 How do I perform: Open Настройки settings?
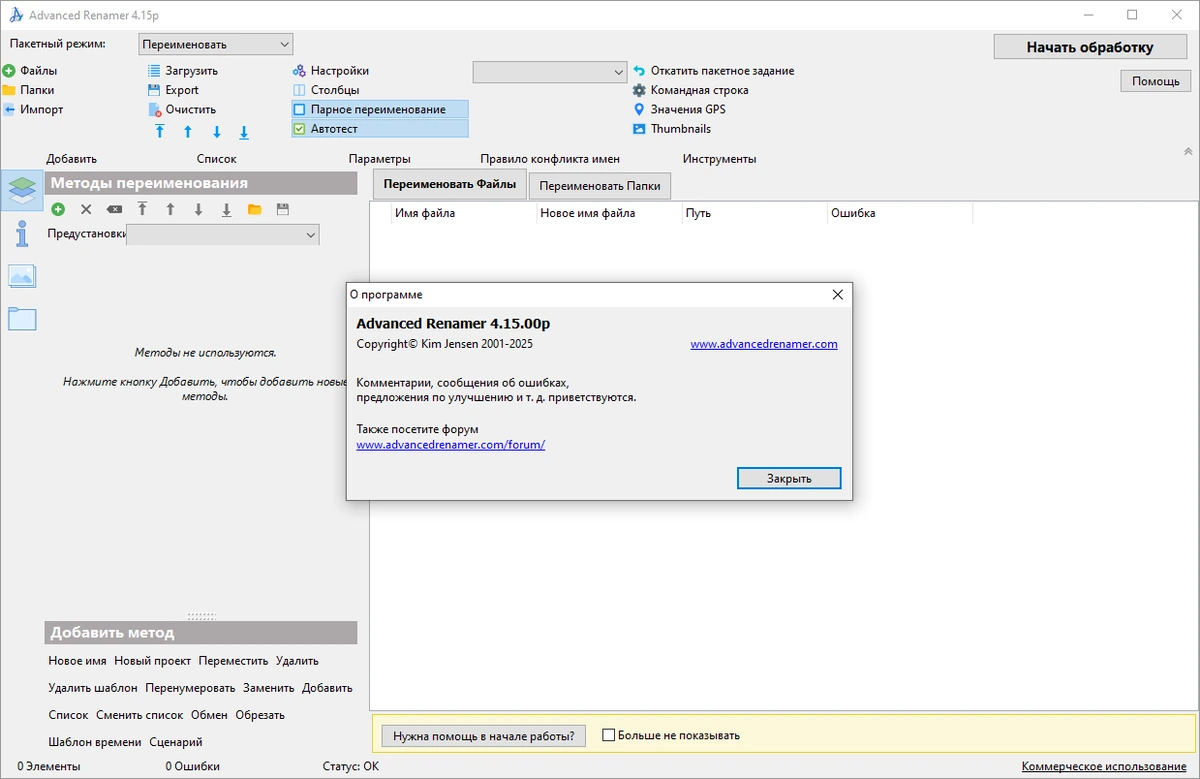point(331,71)
